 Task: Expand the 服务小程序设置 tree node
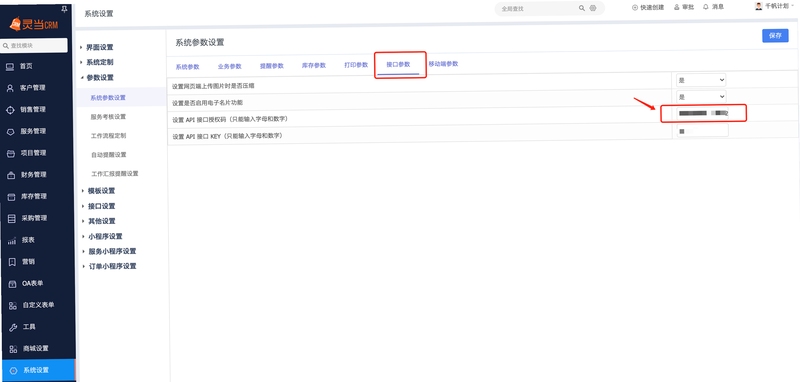(83, 251)
